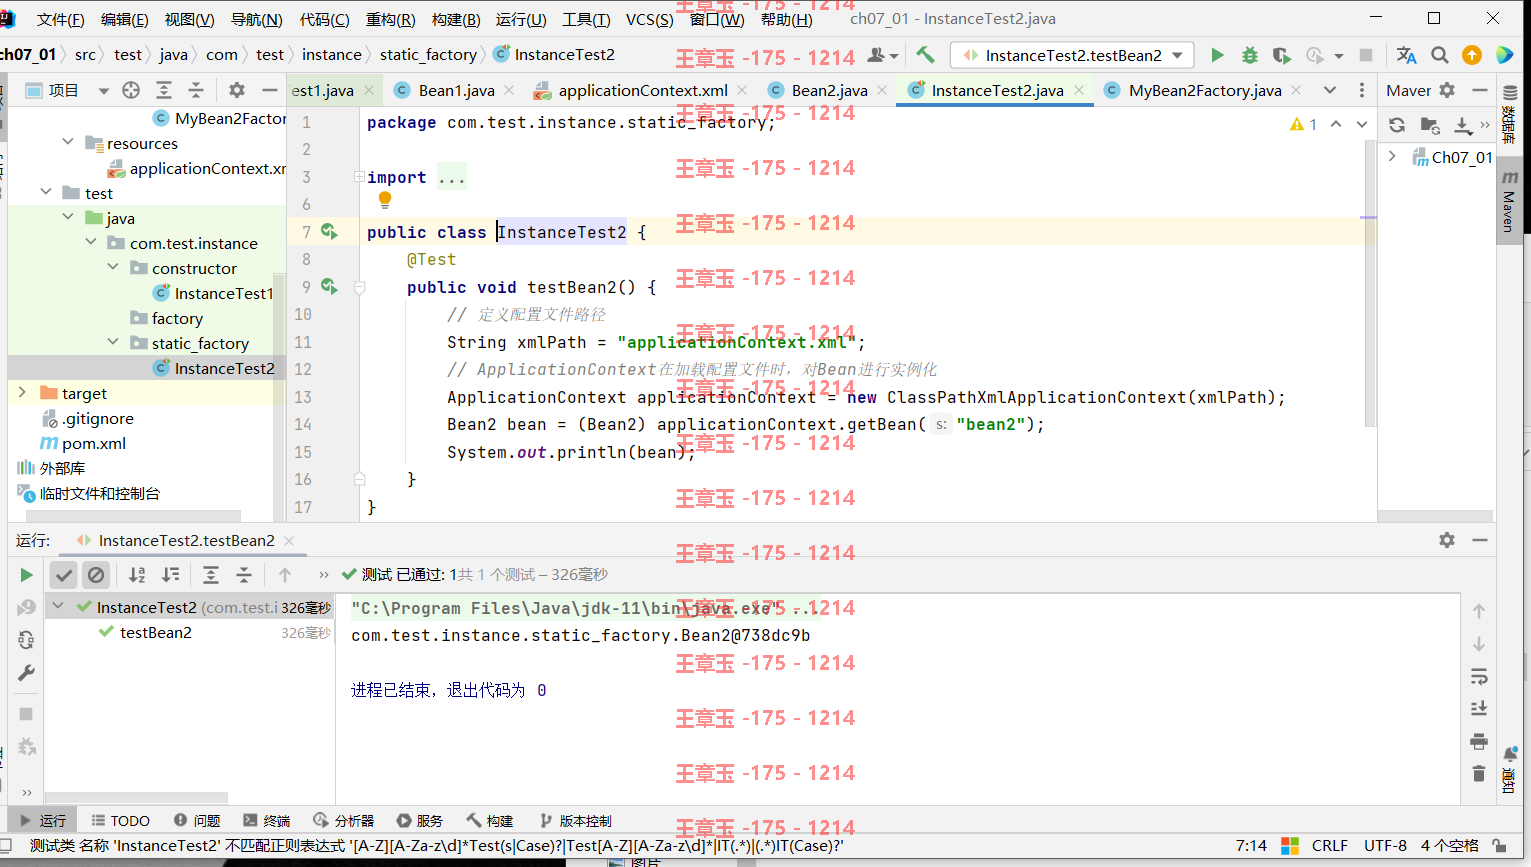
Task: Select InstanceTest1 in the project tree
Action: click(223, 293)
